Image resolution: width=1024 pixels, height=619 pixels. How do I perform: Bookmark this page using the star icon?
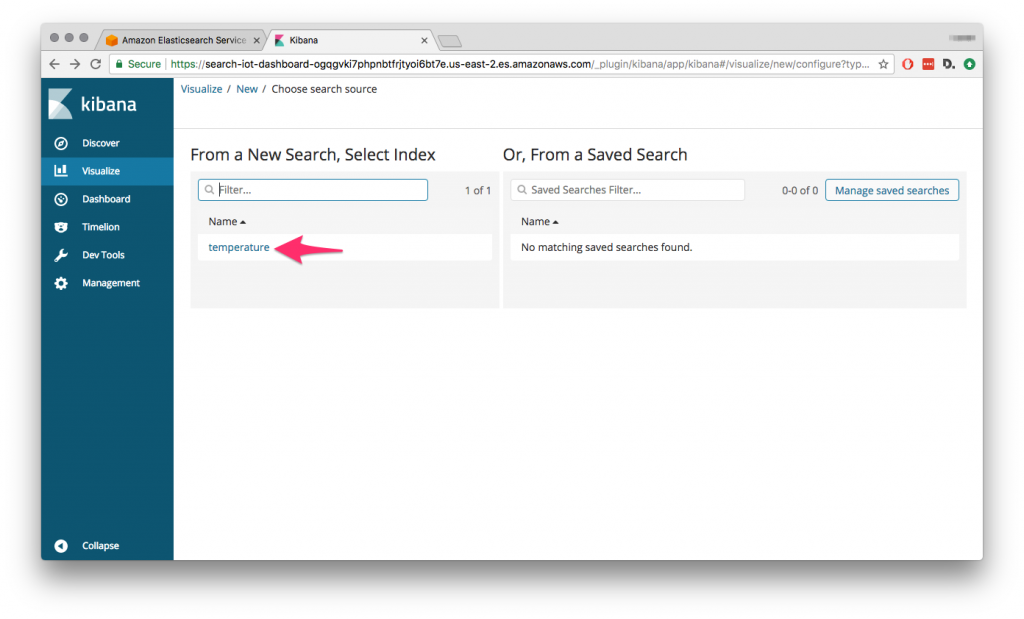[x=885, y=63]
